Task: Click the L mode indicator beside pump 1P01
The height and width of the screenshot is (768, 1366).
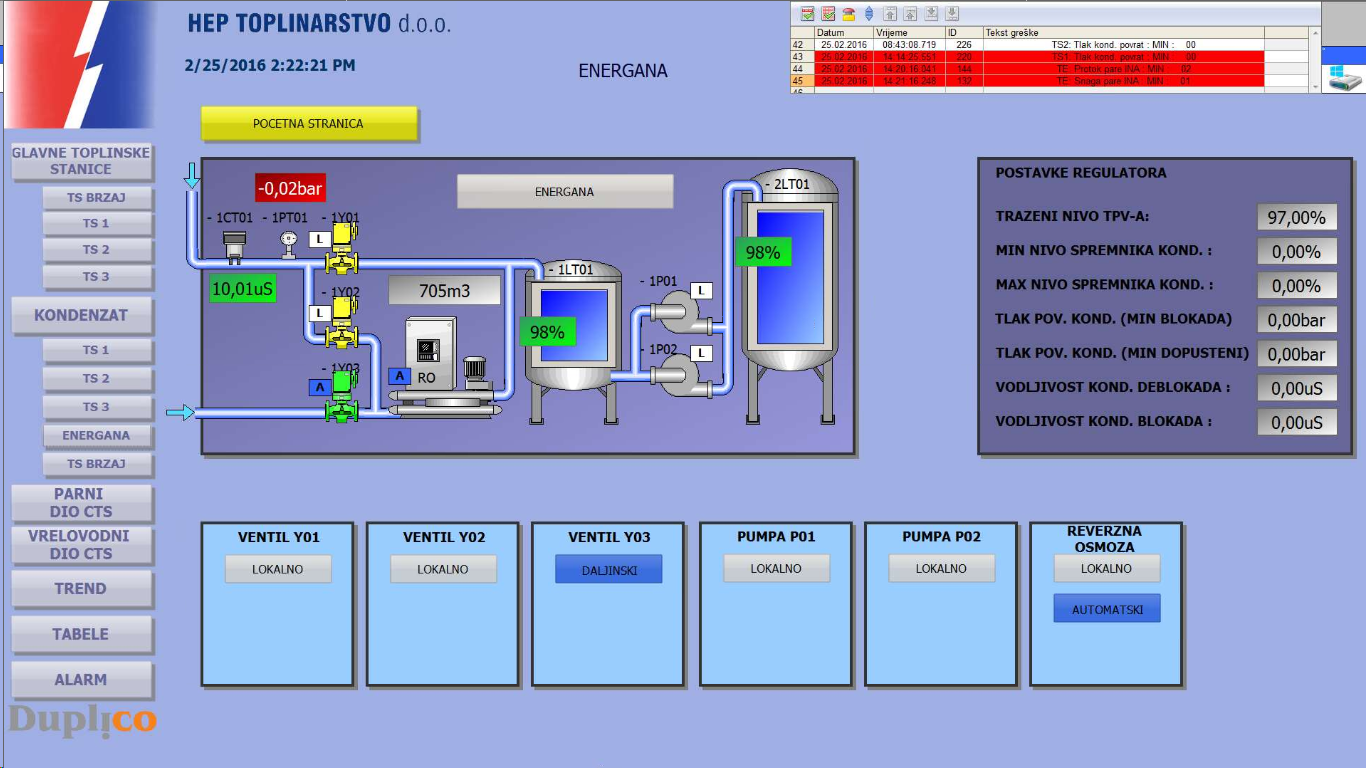Action: point(702,291)
